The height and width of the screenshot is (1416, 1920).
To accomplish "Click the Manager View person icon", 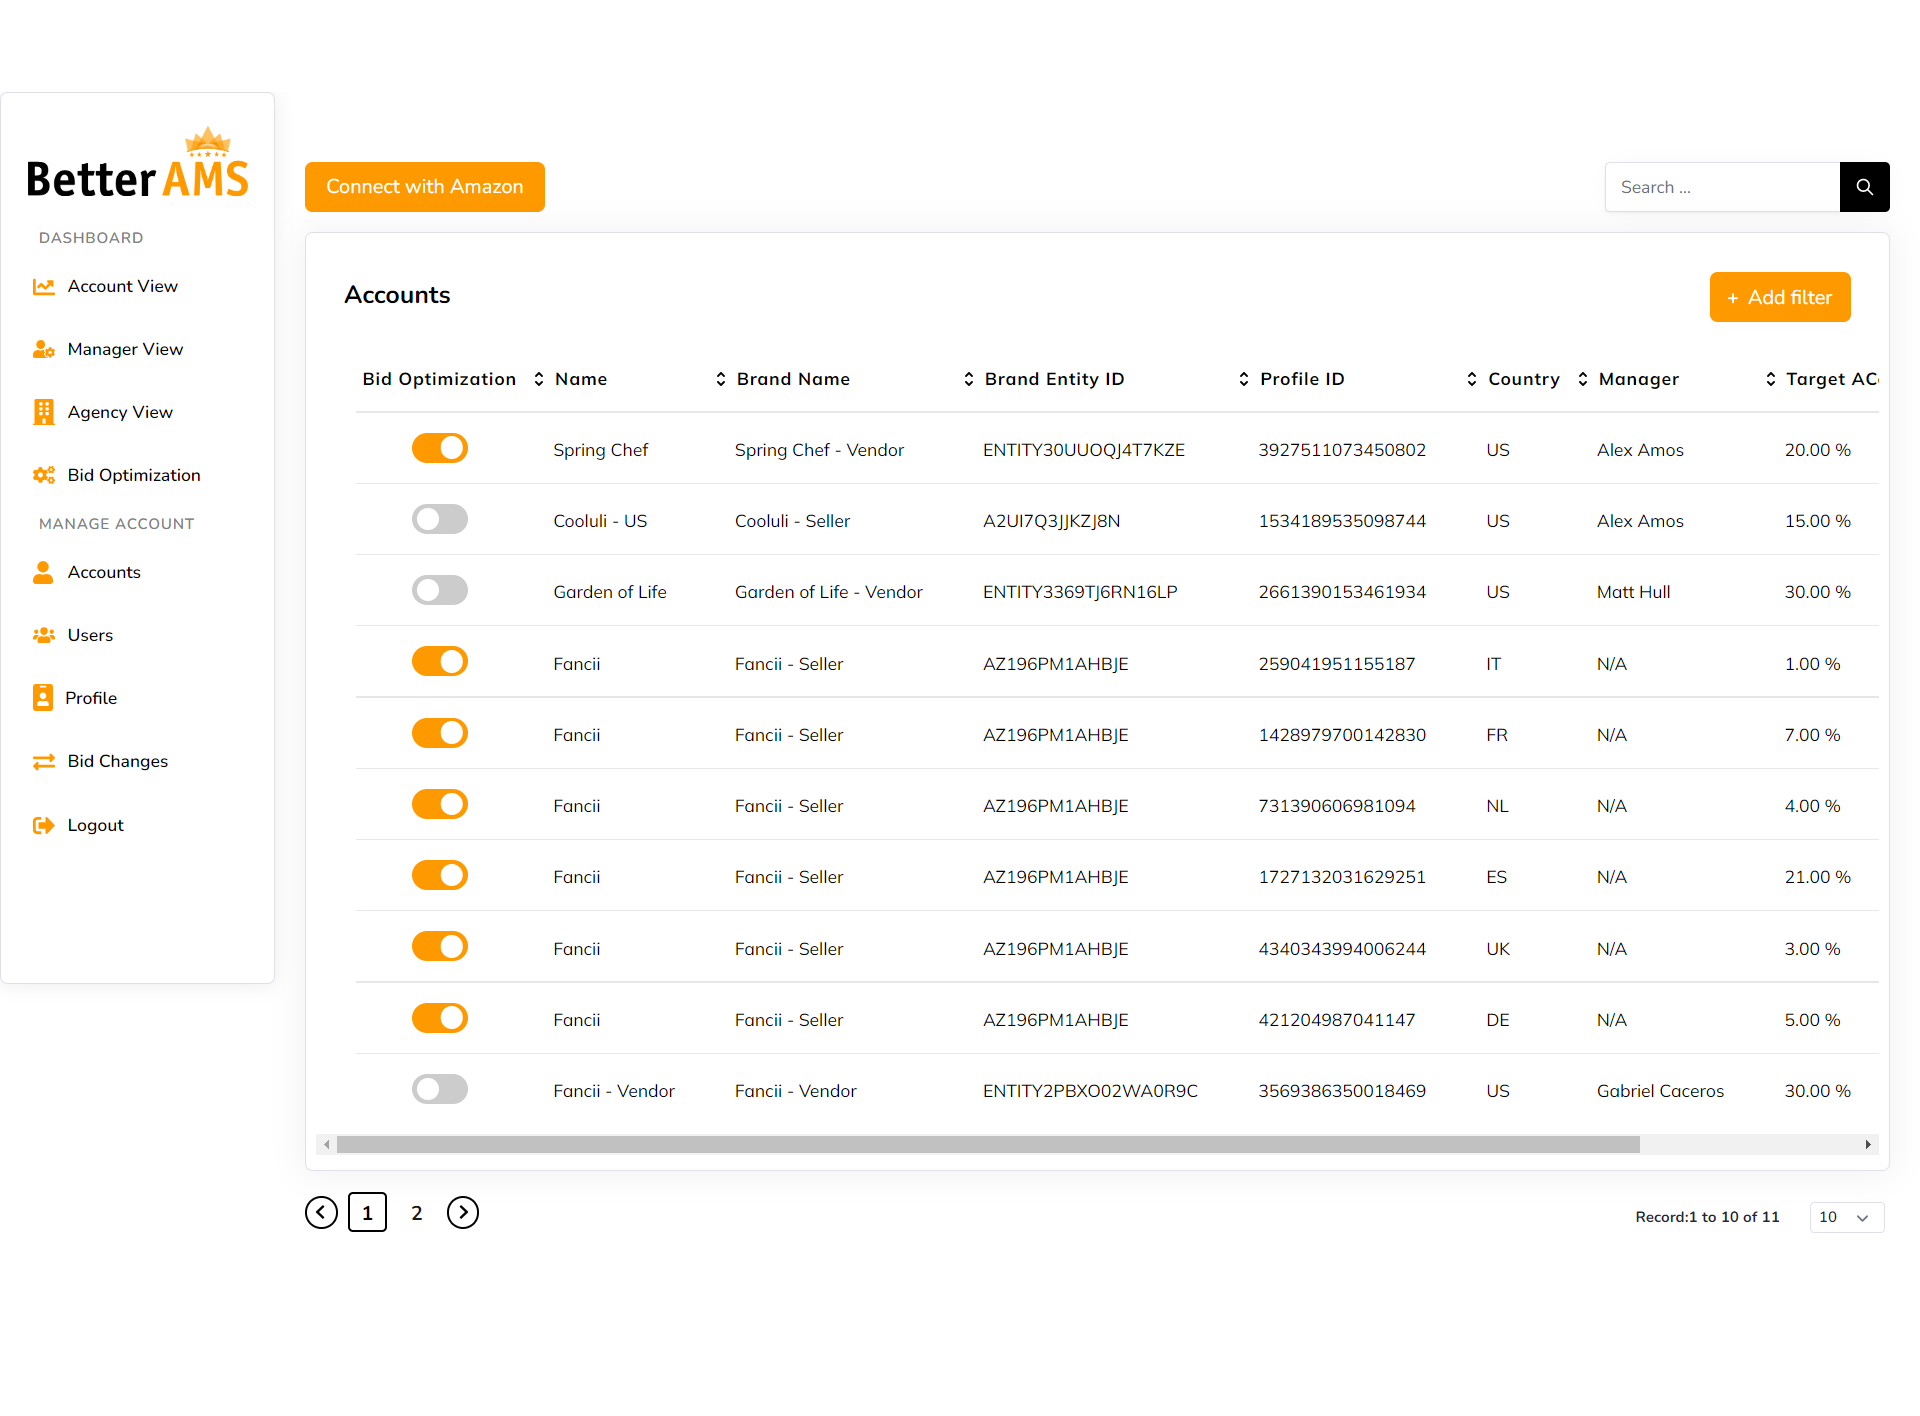I will coord(43,349).
